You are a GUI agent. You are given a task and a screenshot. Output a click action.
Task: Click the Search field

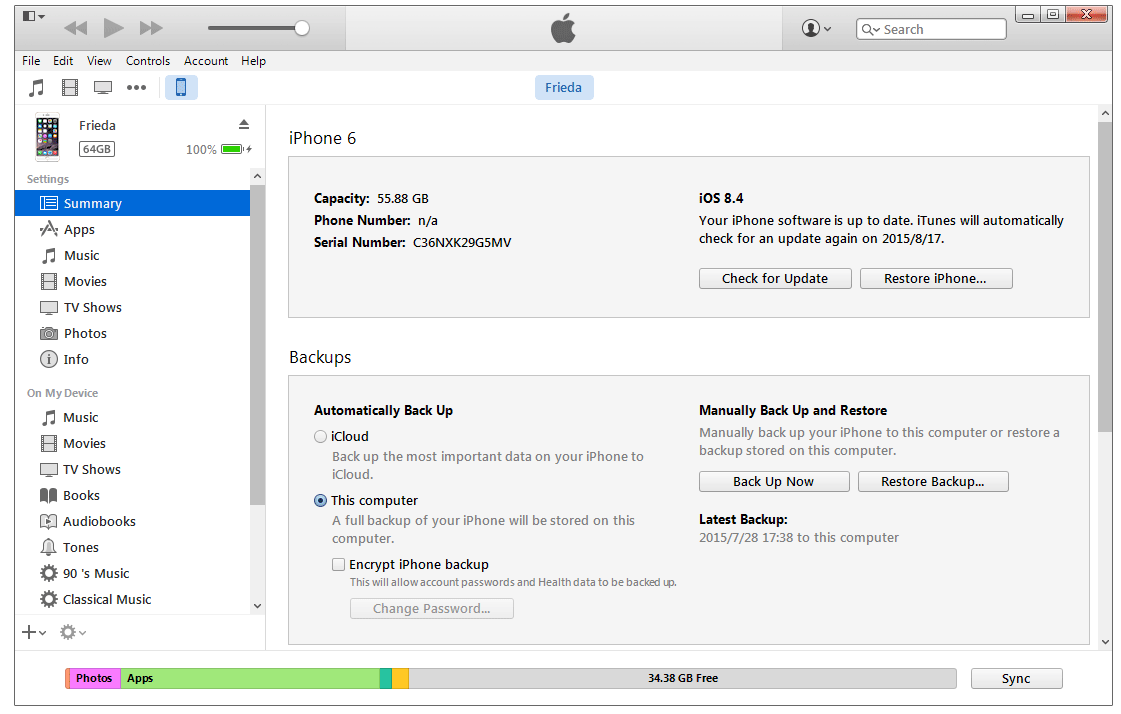pos(931,29)
